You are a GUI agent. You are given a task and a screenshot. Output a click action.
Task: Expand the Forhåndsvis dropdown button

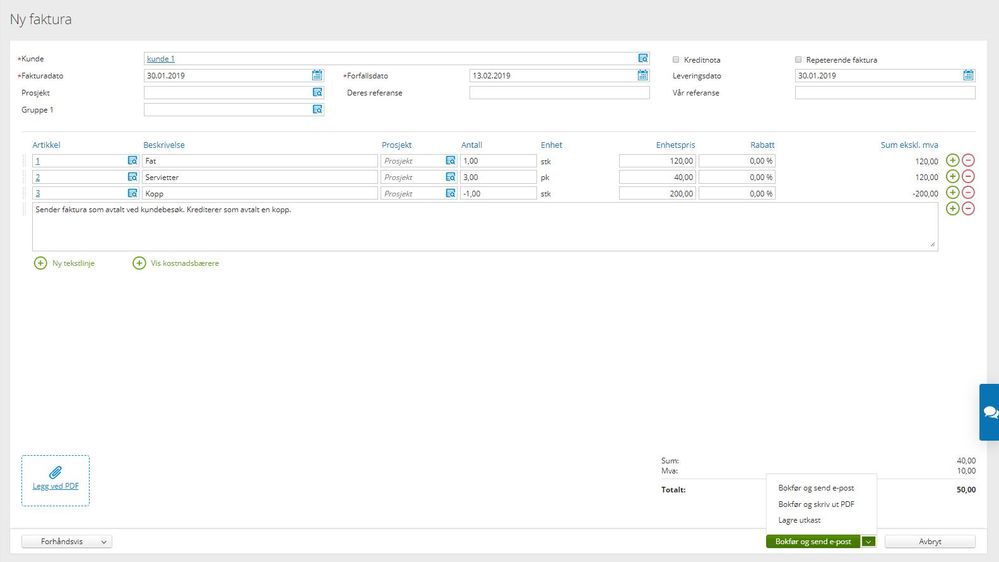tap(67, 542)
